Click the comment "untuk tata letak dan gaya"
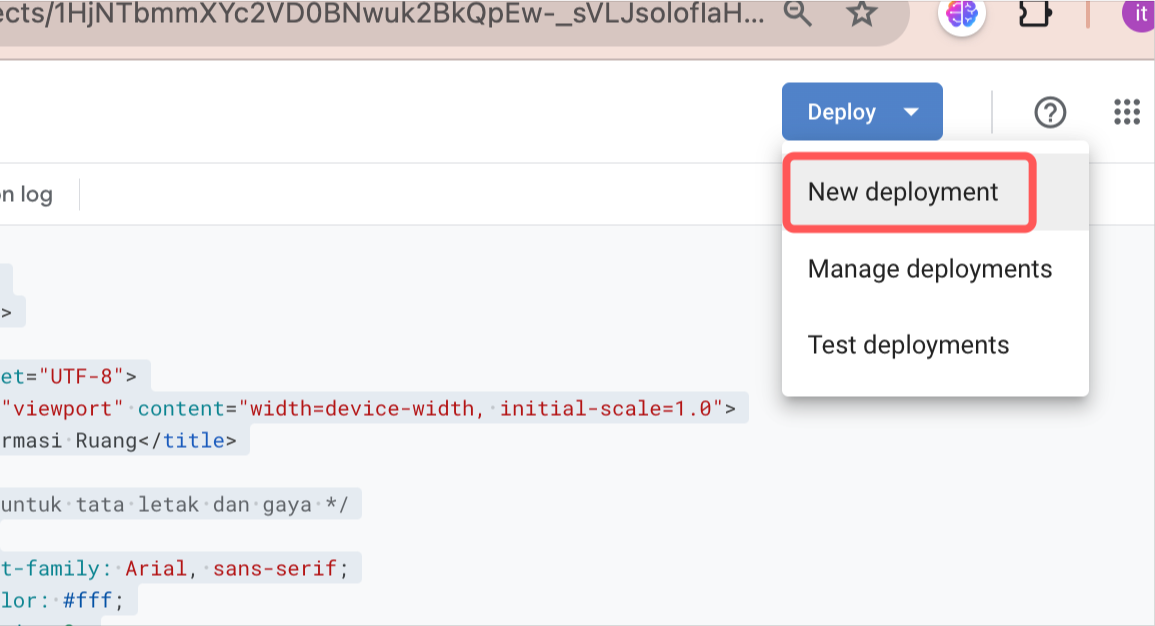1155x626 pixels. pyautogui.click(x=156, y=505)
